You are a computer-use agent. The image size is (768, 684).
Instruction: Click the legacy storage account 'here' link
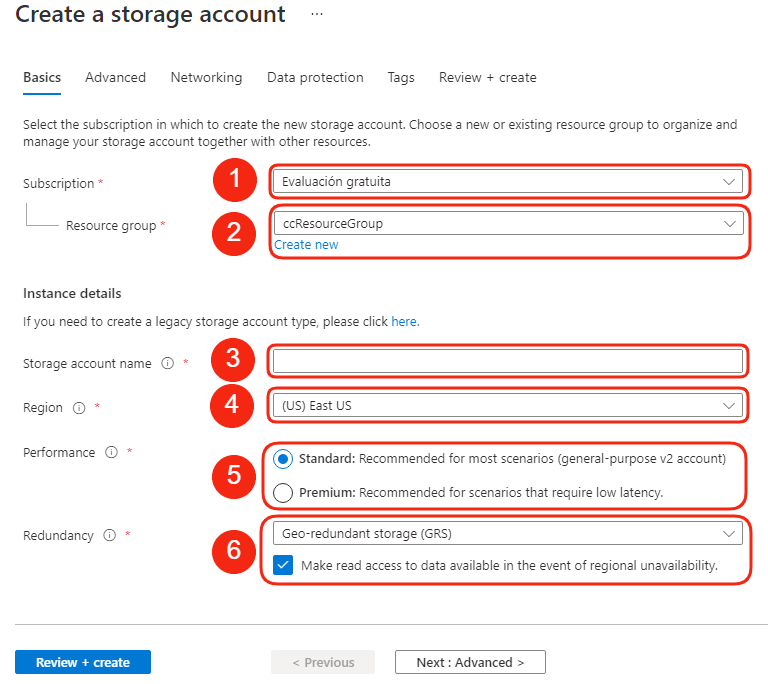pyautogui.click(x=405, y=321)
